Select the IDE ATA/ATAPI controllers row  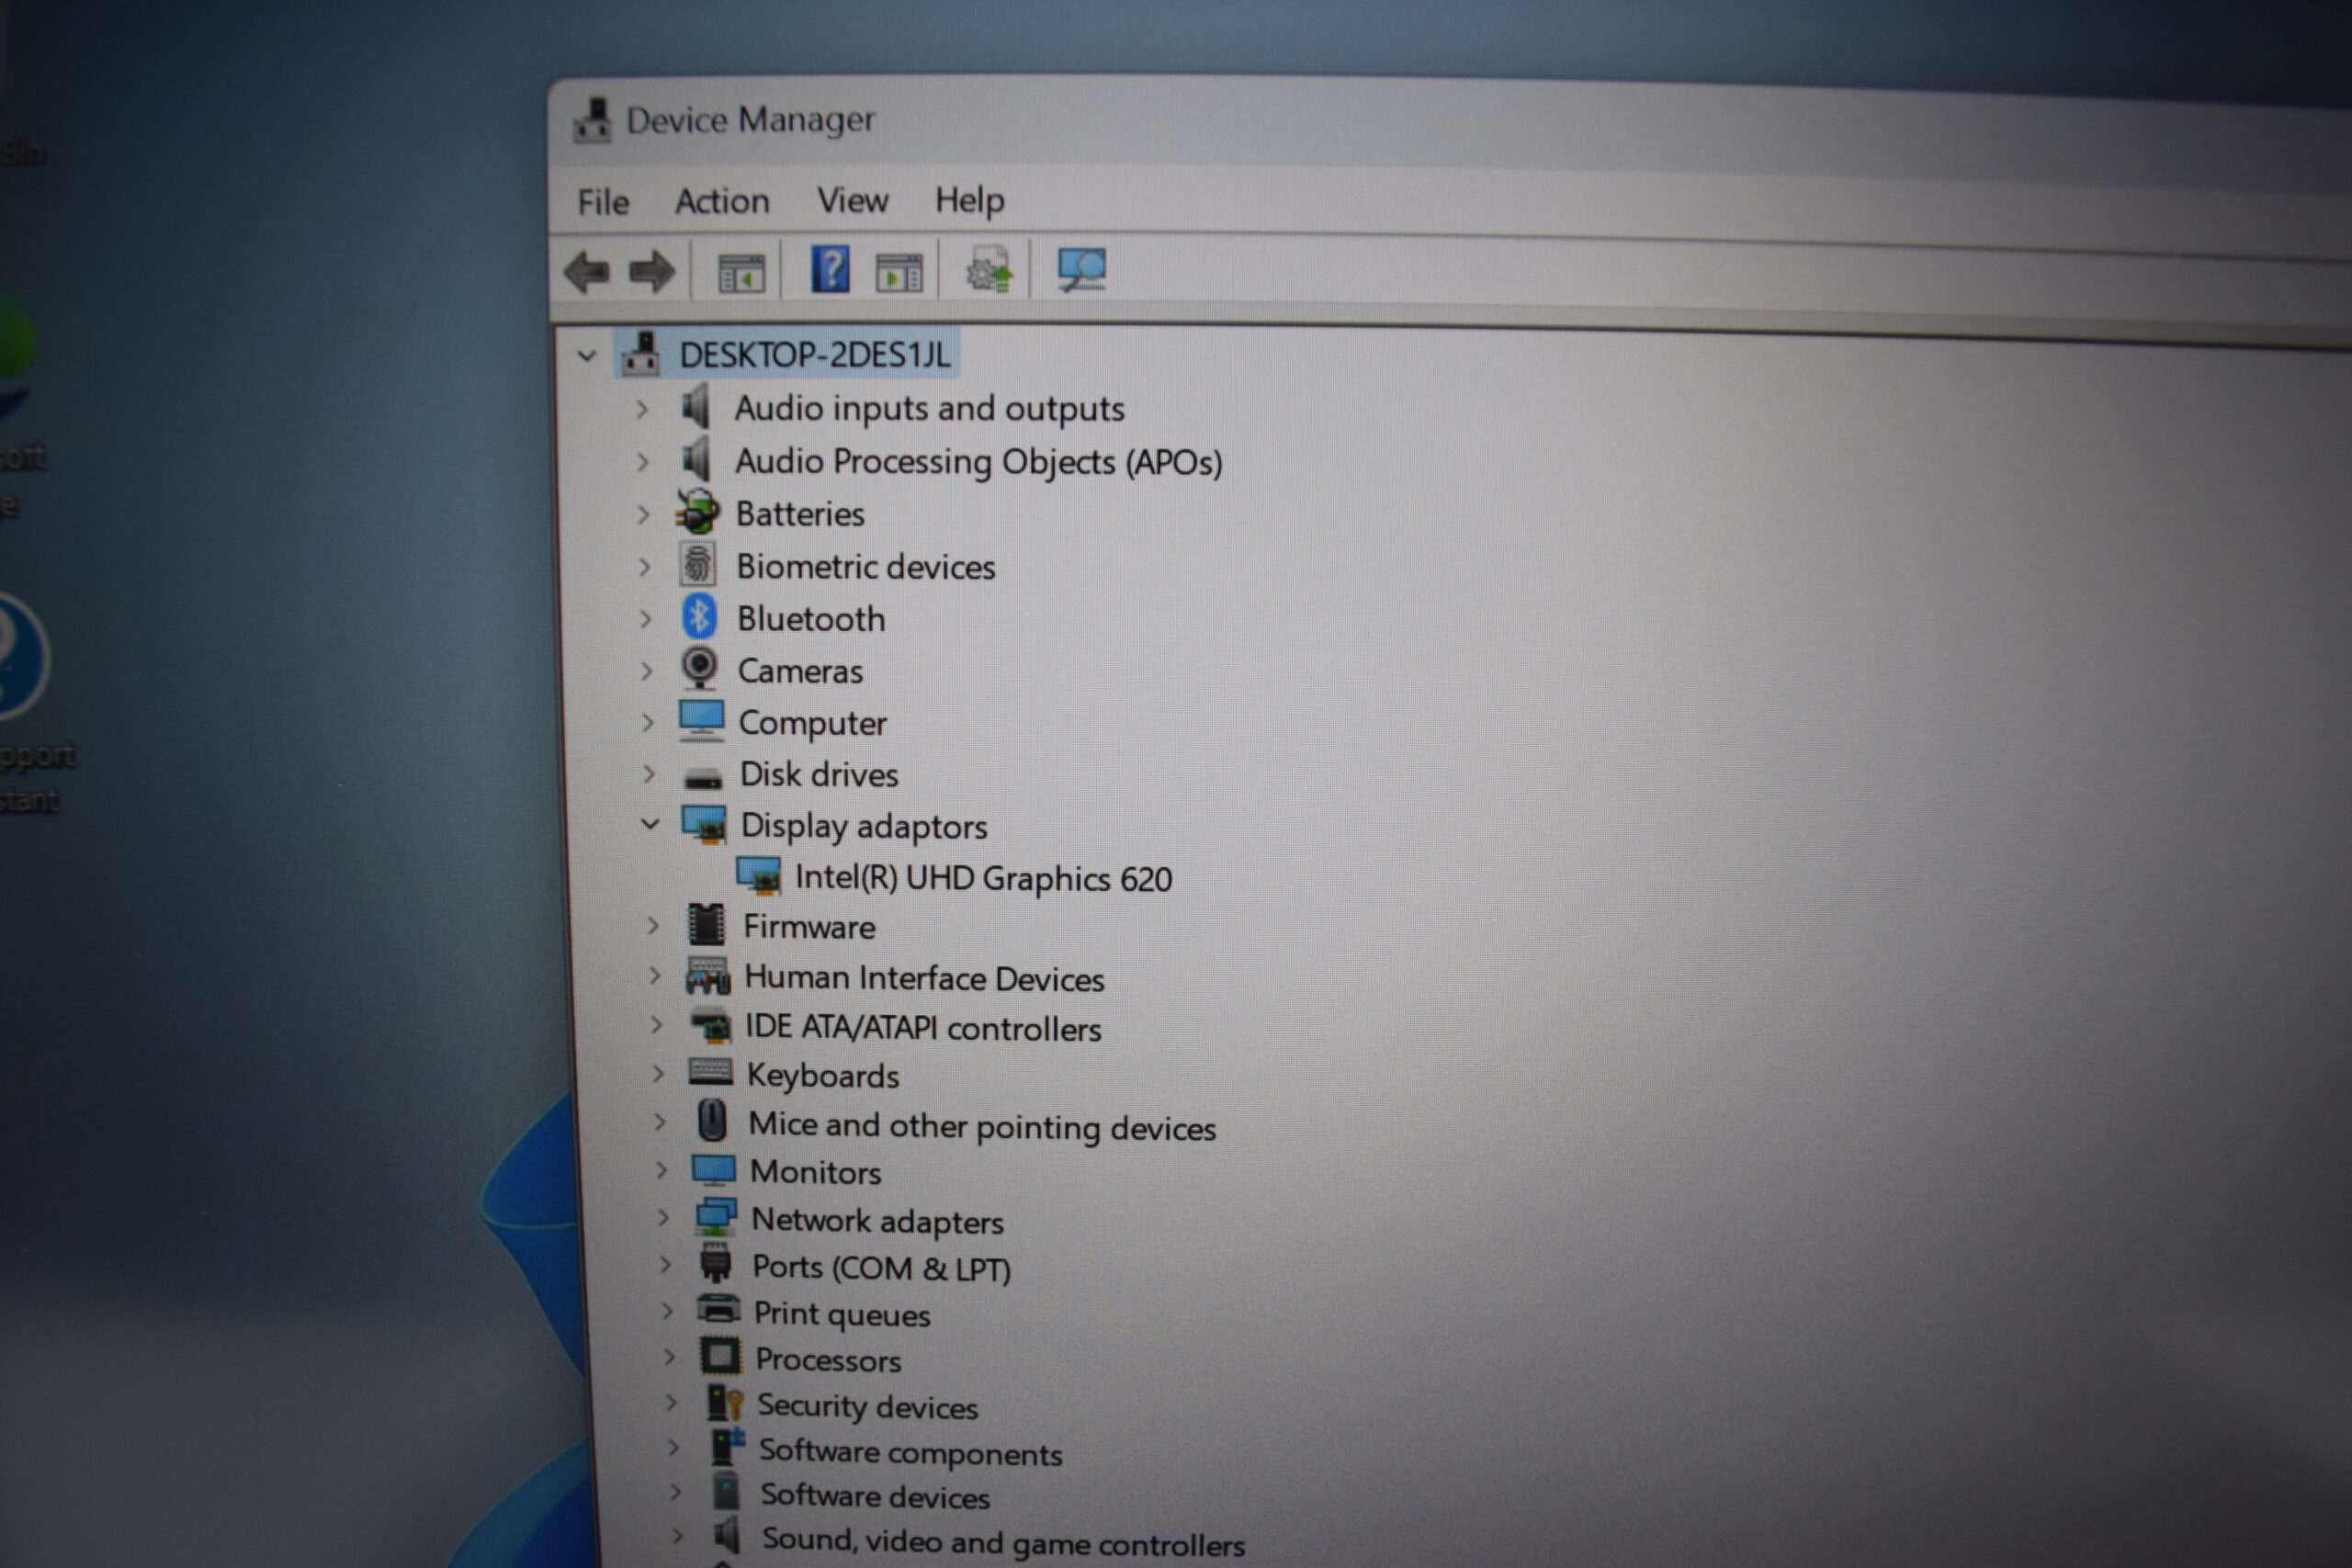[923, 1027]
